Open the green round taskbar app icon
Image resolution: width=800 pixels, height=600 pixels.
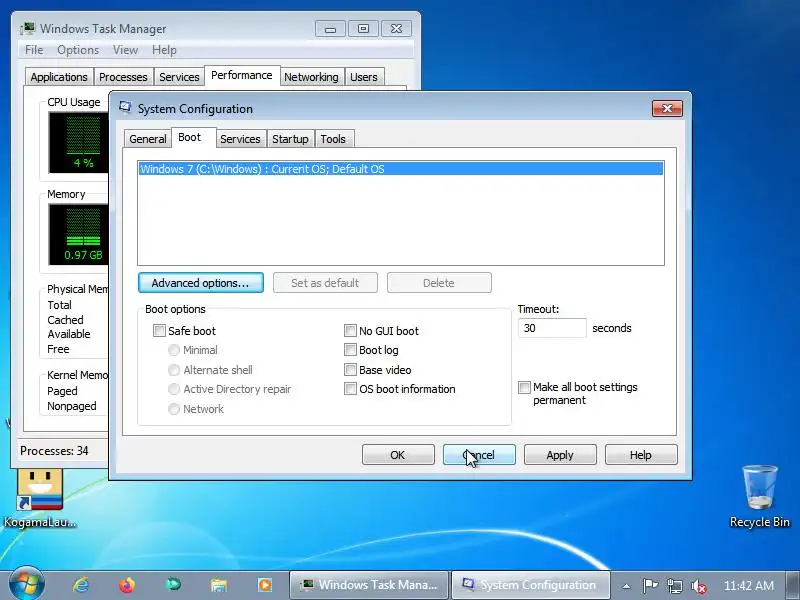tap(173, 585)
